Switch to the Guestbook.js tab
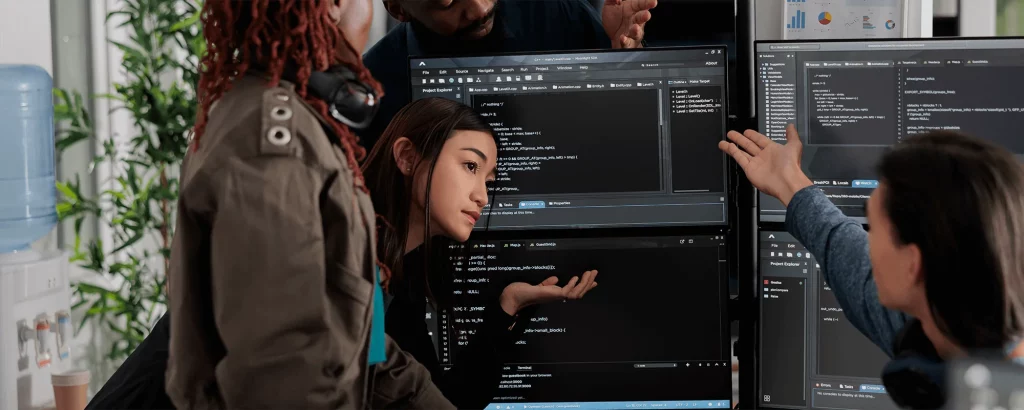 [543, 244]
